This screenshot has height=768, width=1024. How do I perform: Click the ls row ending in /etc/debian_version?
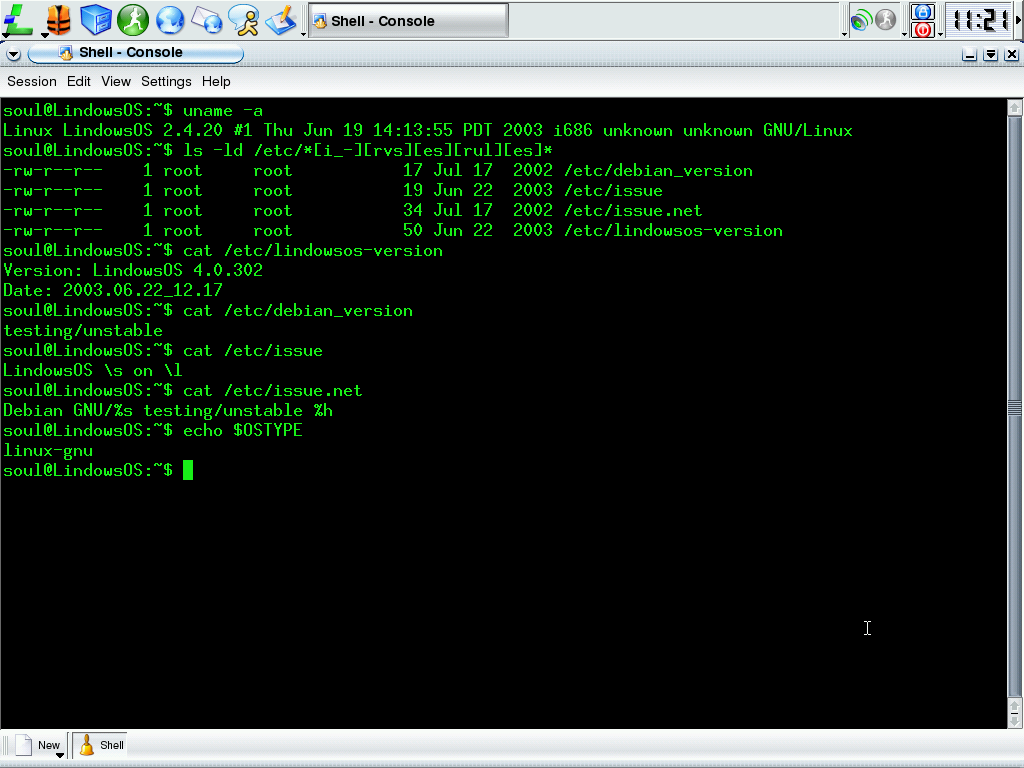(378, 171)
